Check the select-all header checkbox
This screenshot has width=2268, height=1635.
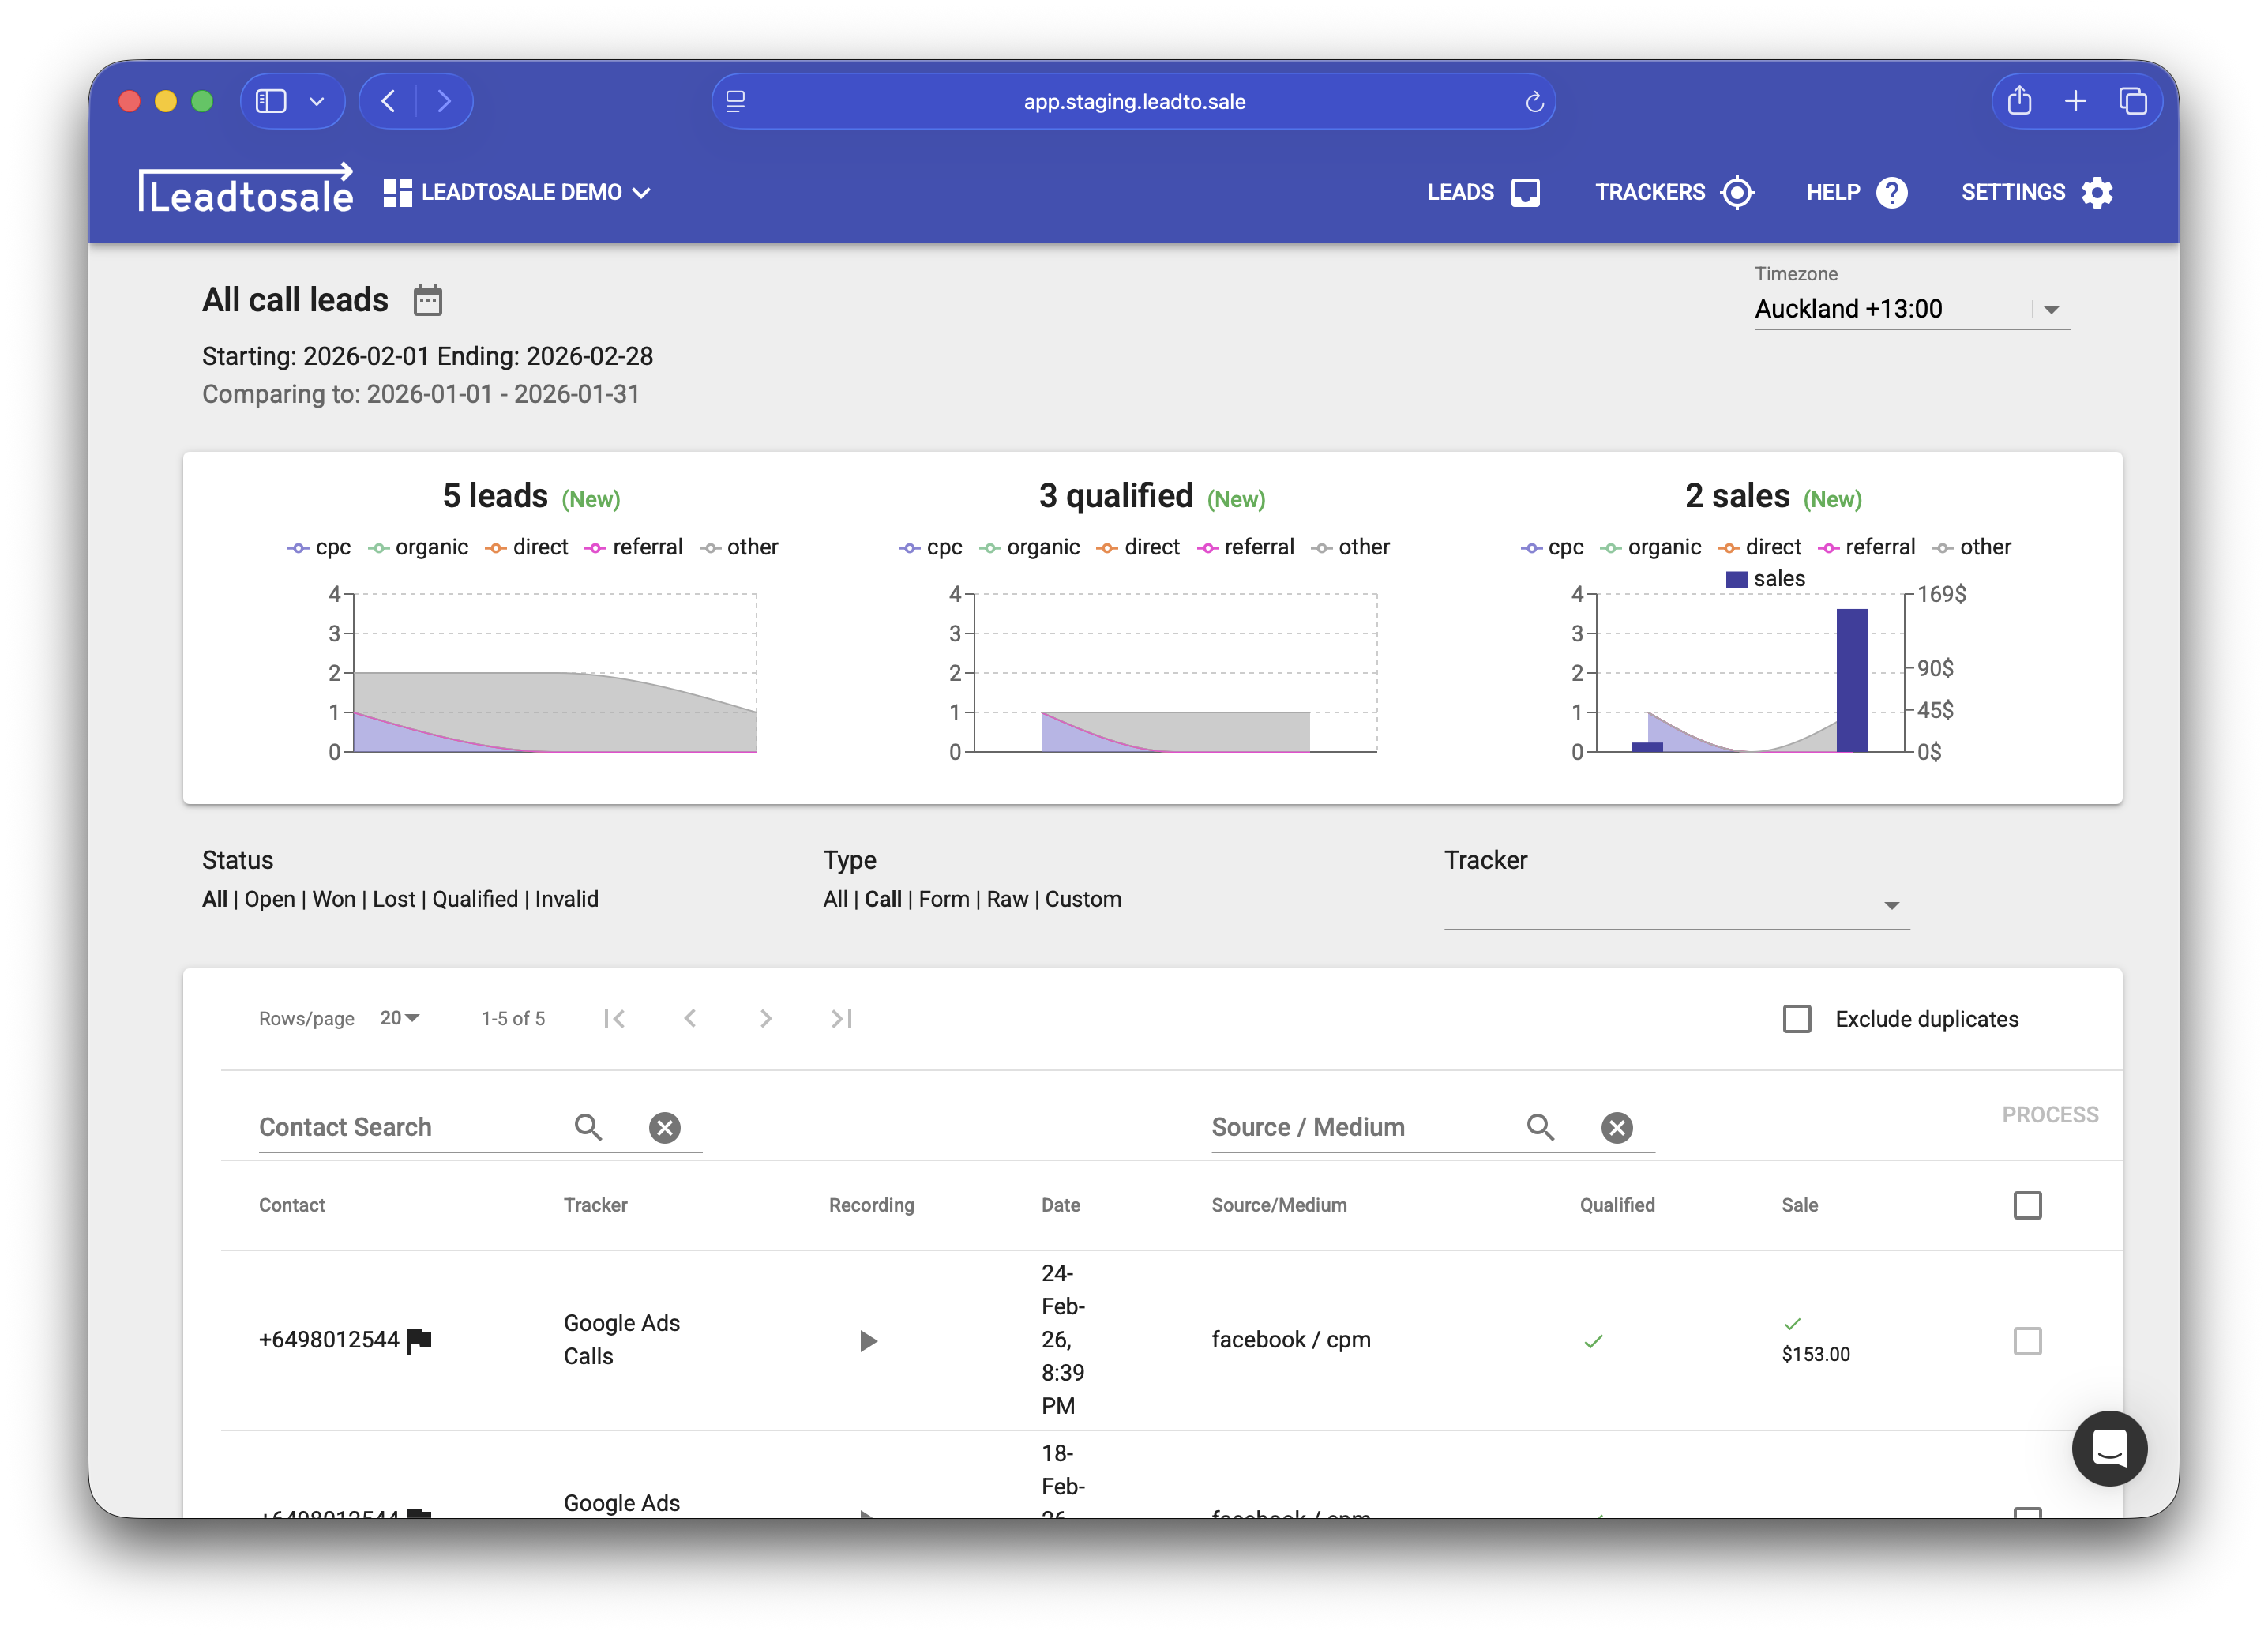2027,1205
